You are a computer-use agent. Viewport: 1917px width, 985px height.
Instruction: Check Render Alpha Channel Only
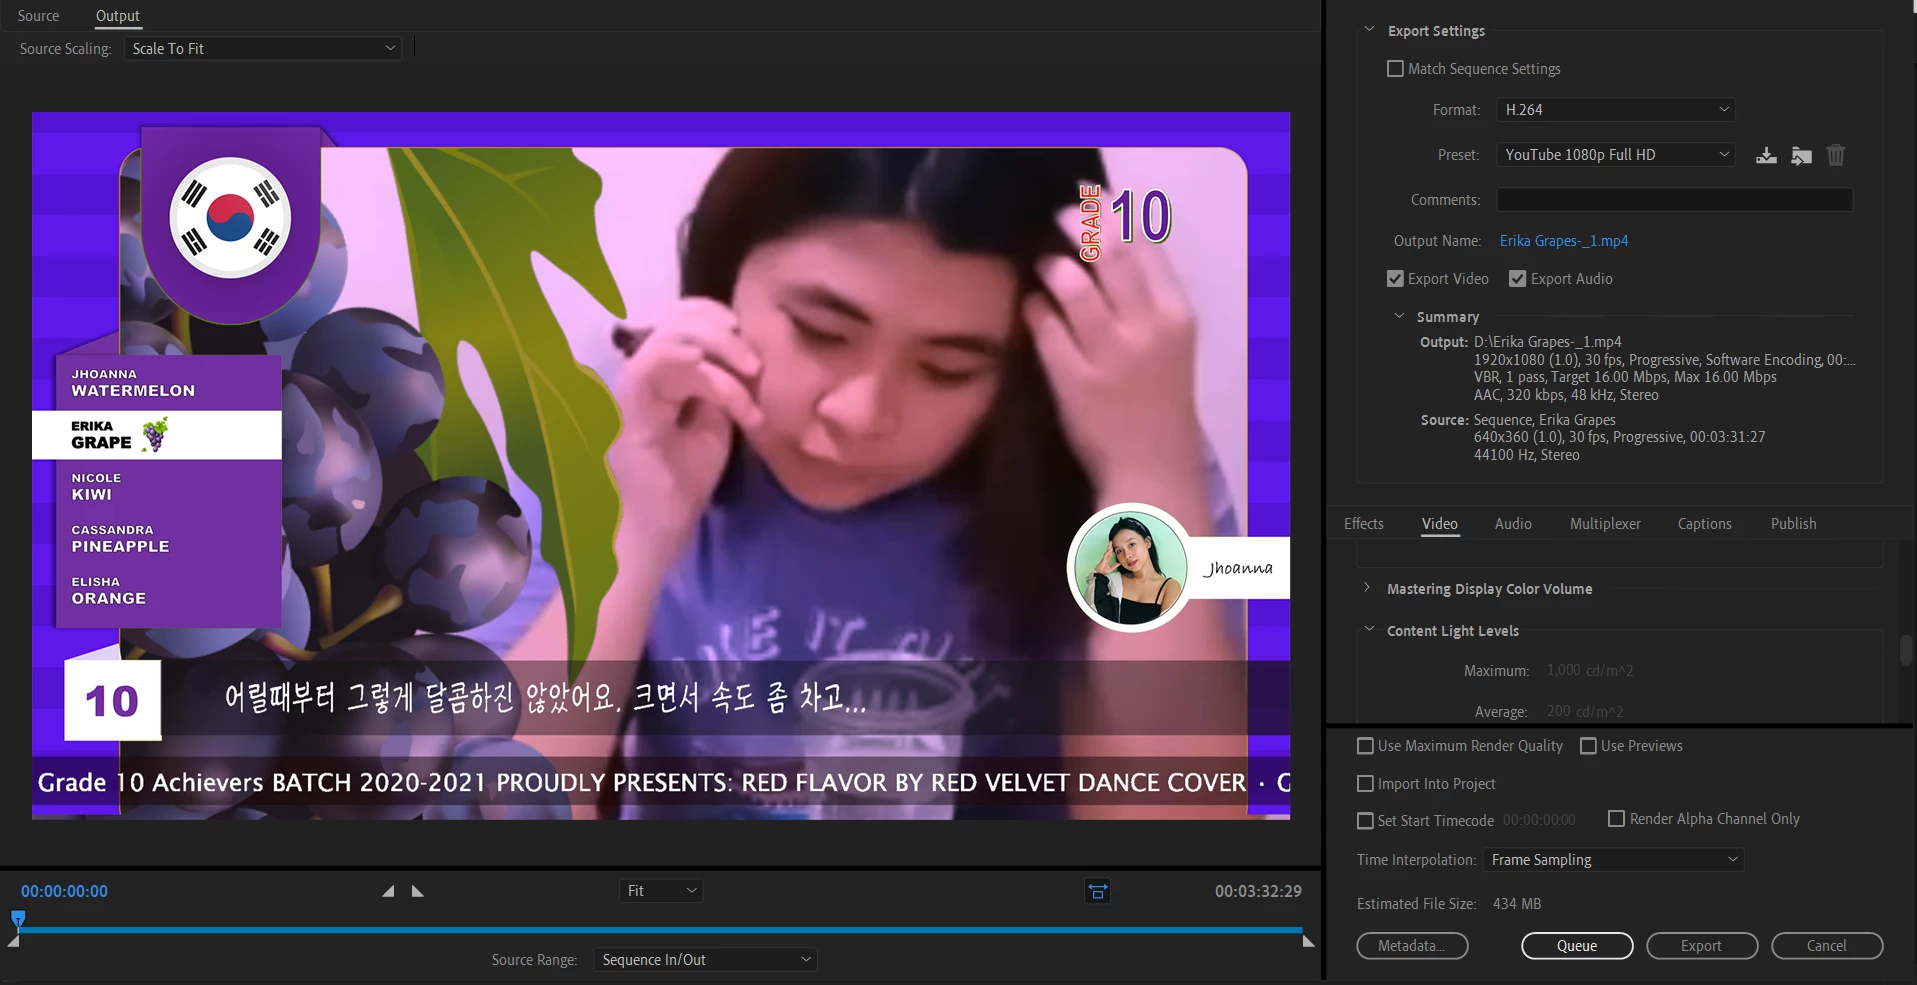(1616, 819)
